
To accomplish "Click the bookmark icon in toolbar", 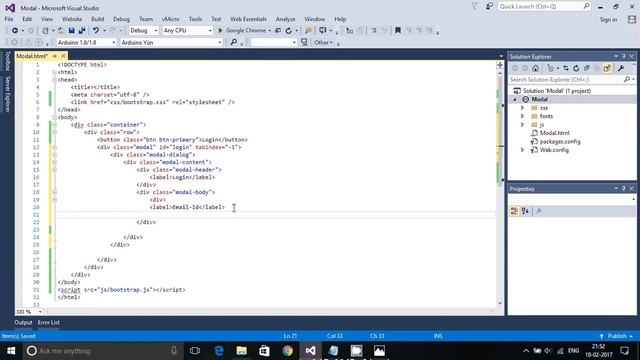I will [398, 30].
